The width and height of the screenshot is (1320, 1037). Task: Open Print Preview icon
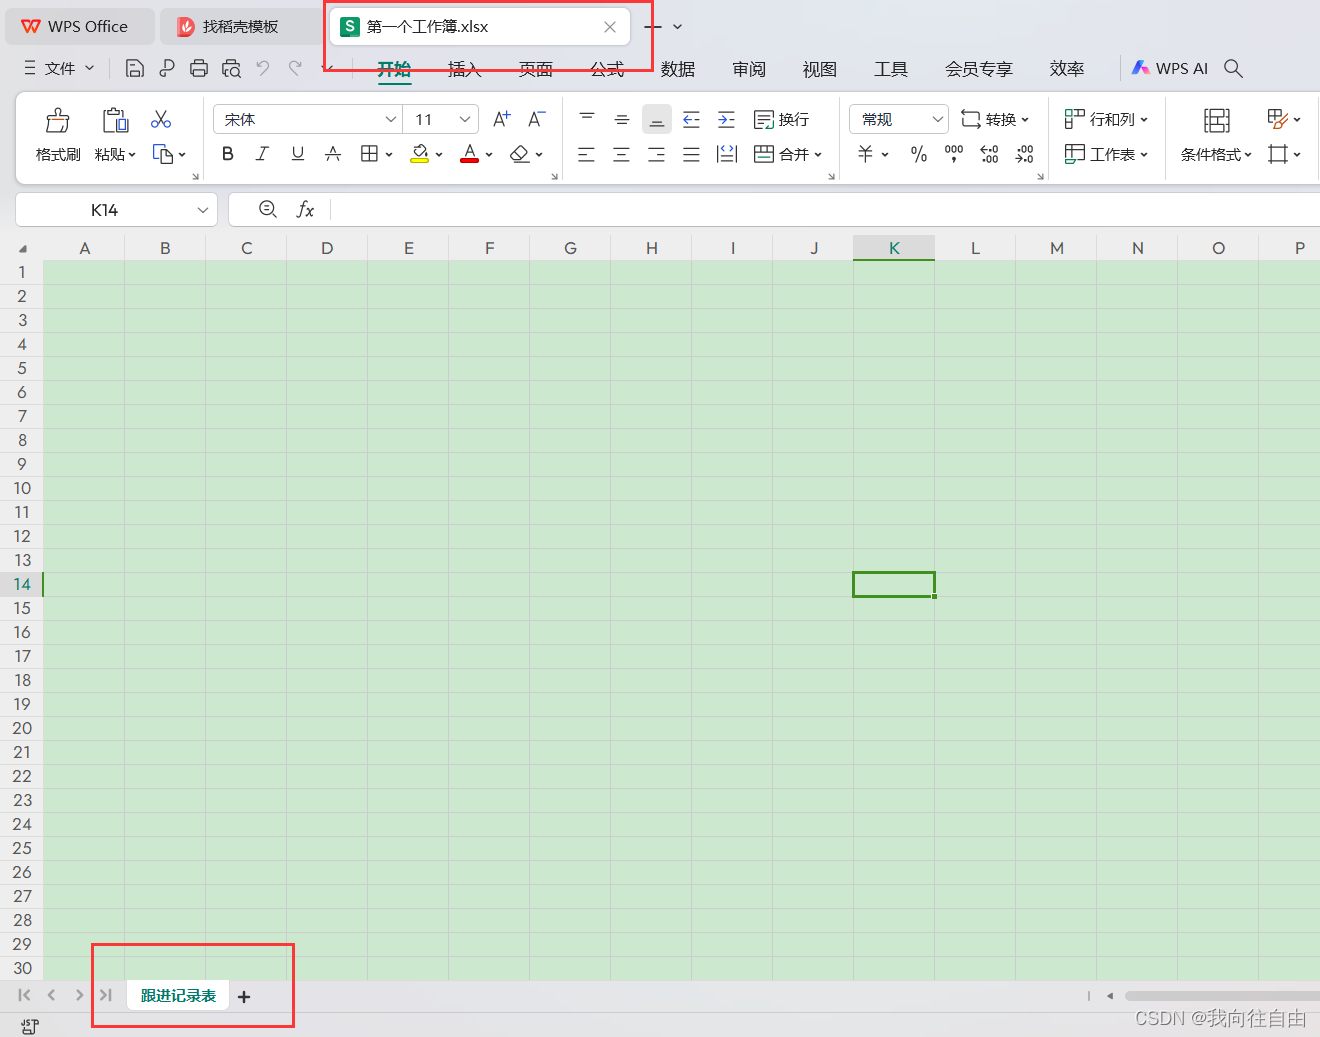click(x=231, y=68)
